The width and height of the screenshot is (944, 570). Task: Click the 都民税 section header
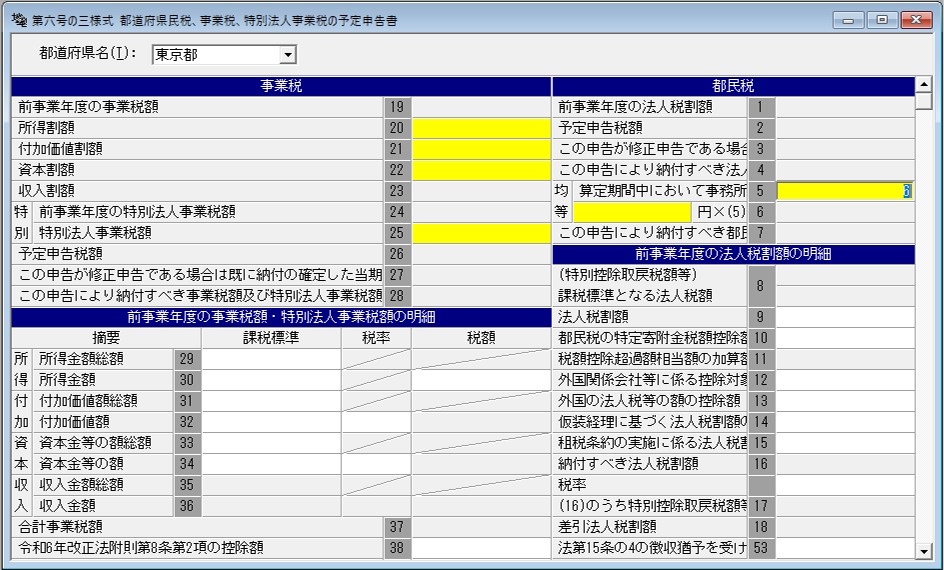[733, 86]
